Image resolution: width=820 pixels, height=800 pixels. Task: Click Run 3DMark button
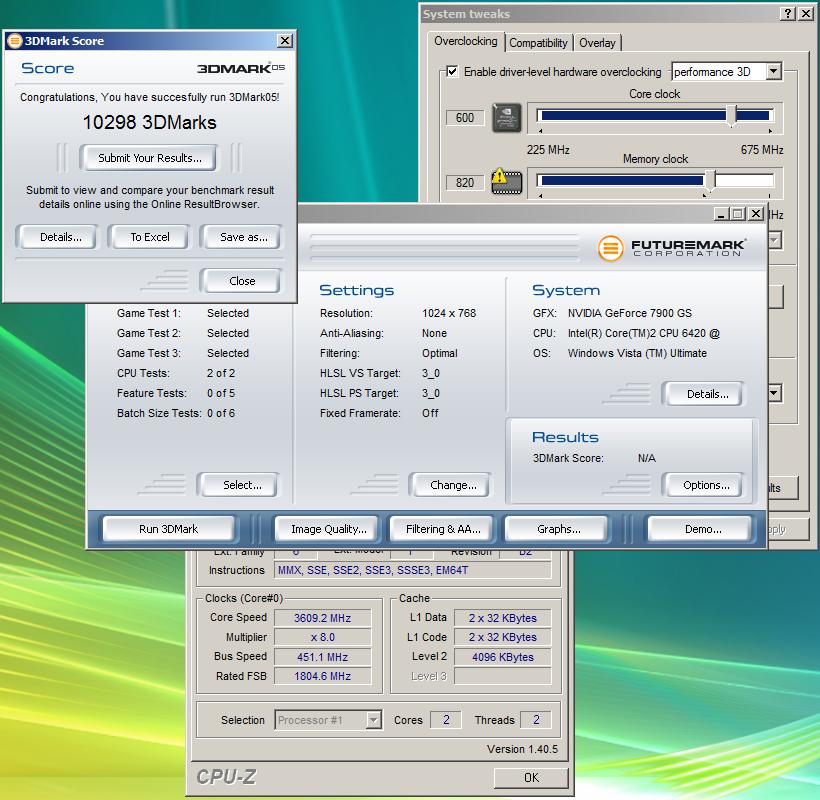(168, 529)
